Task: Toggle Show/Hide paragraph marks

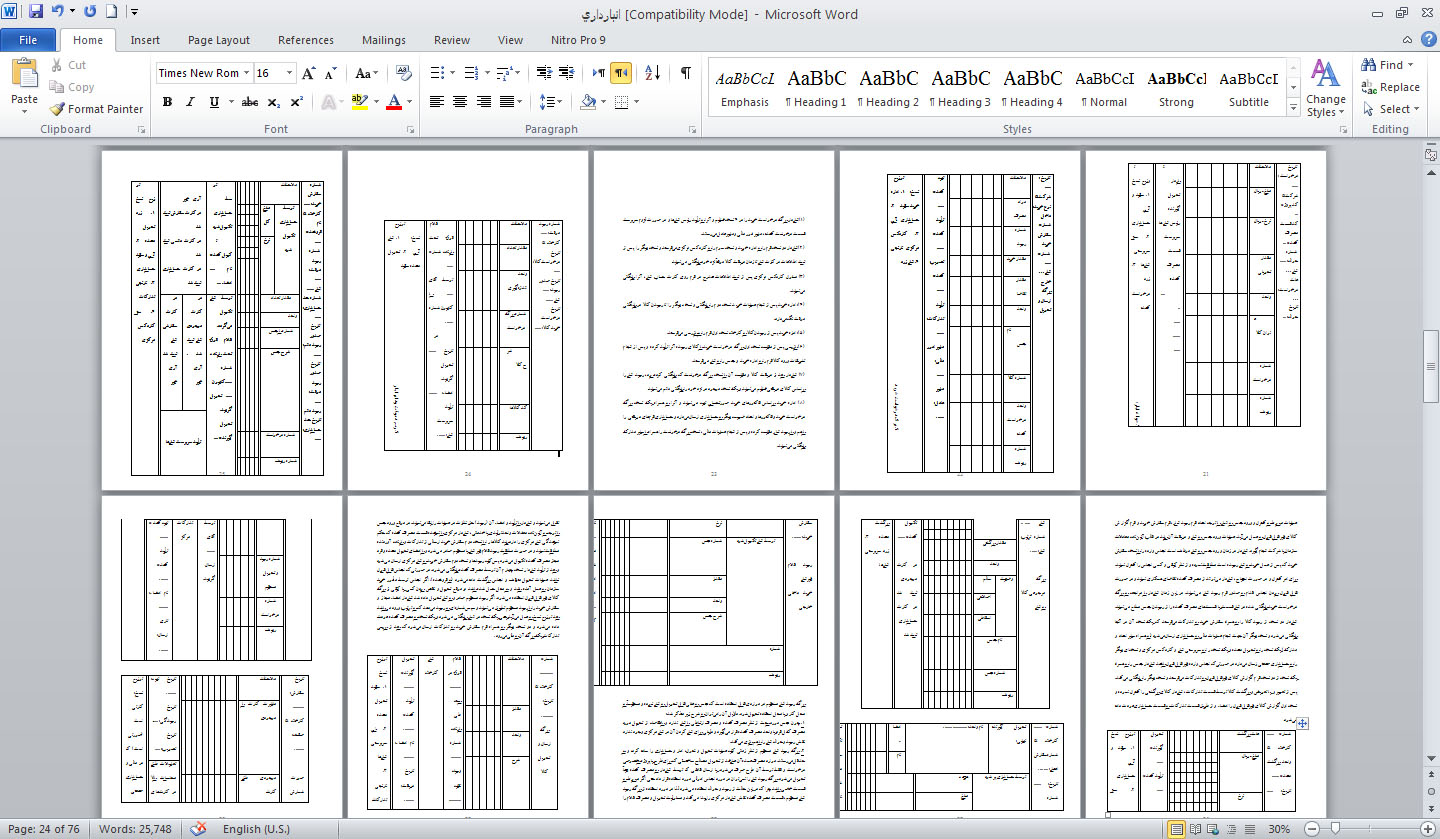Action: 686,73
